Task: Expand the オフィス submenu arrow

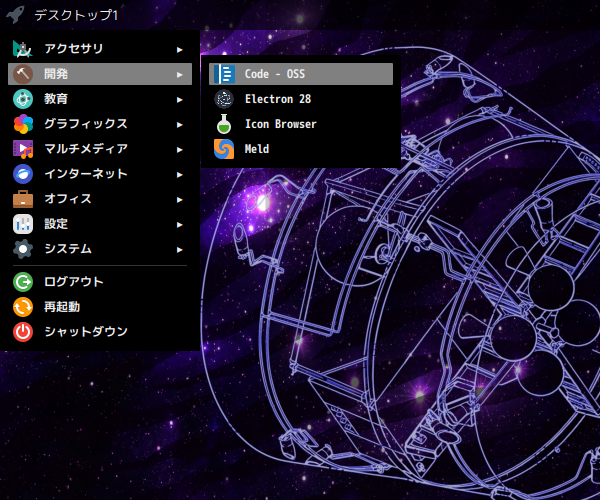Action: [179, 200]
